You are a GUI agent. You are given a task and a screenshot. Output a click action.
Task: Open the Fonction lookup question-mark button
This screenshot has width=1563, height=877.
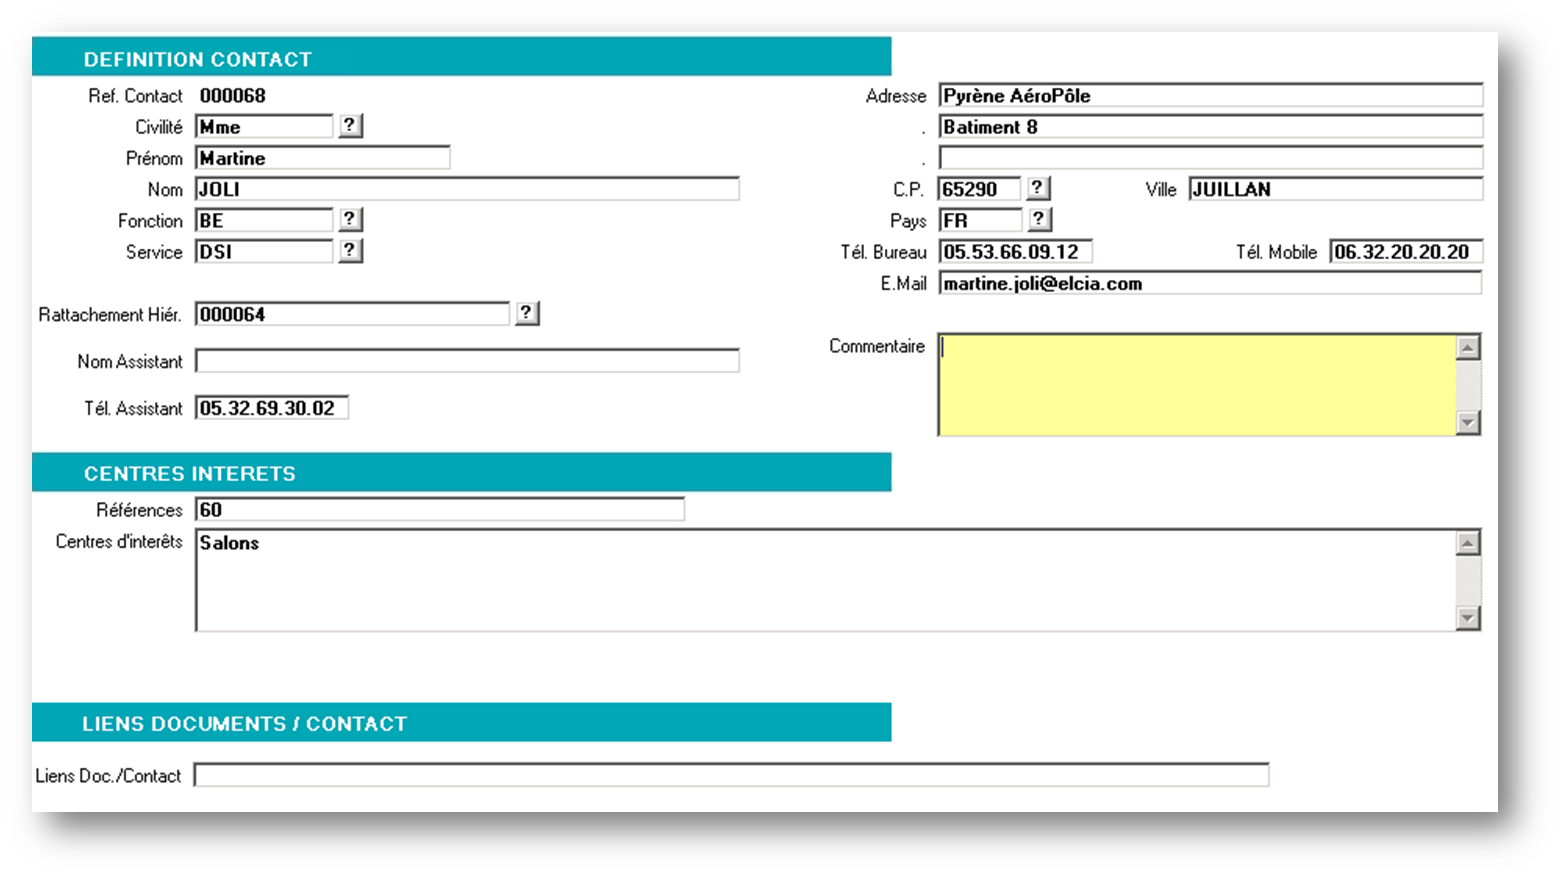(x=349, y=220)
